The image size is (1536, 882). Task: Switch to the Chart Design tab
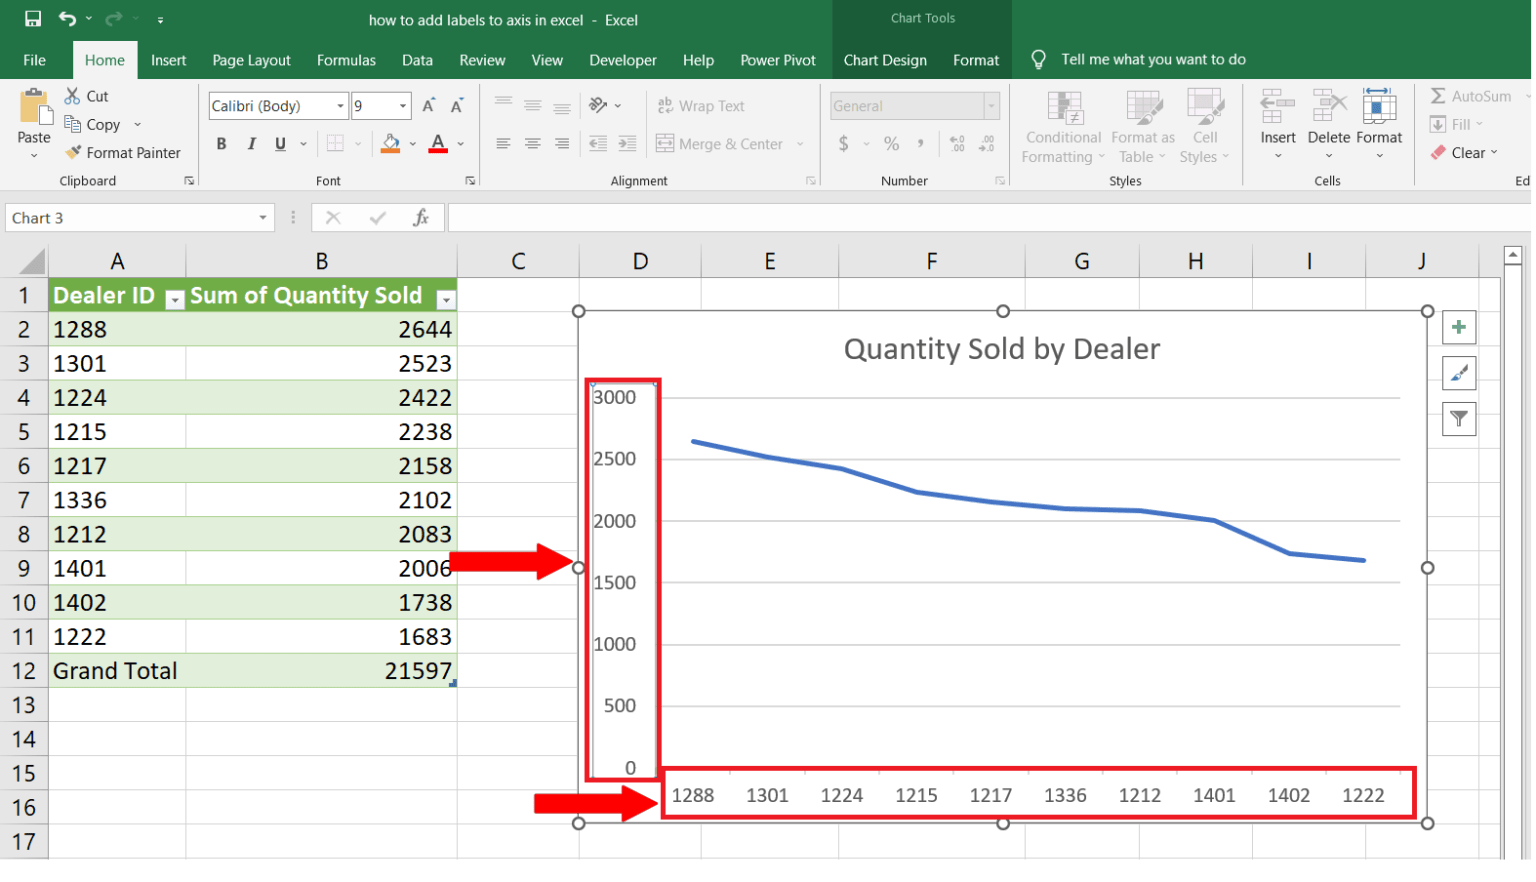(x=885, y=60)
